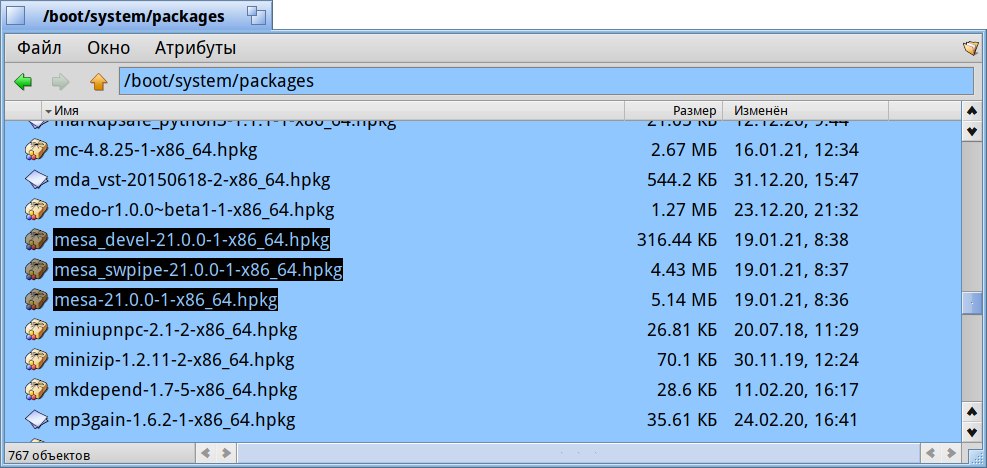Select file name miniupnpc-2.1-2-x86_64.hpkg
The height and width of the screenshot is (468, 987).
pos(176,329)
